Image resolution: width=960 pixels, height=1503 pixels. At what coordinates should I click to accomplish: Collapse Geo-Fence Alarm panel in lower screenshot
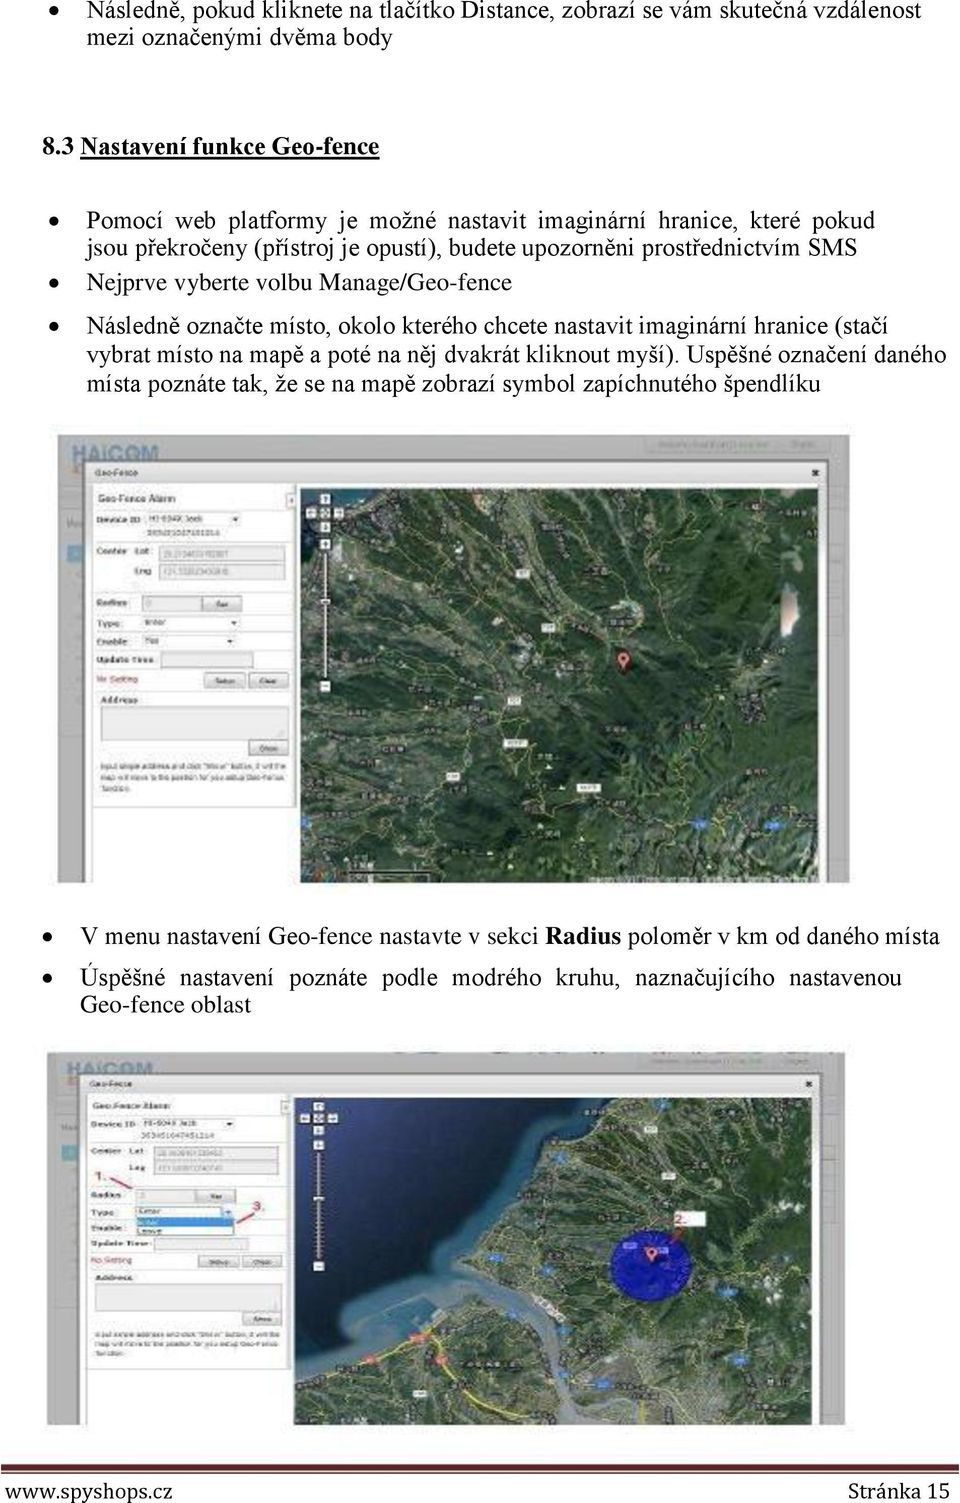click(285, 1107)
